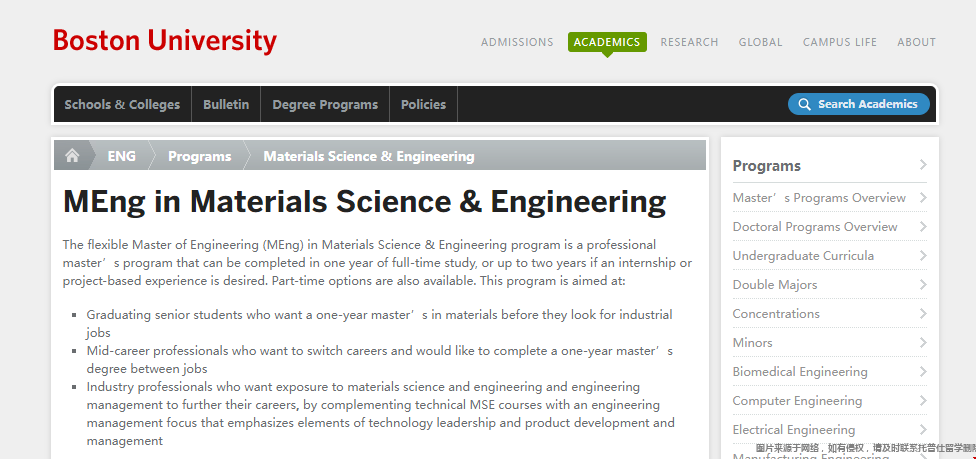
Task: Open the Global navigation item
Action: (x=760, y=42)
